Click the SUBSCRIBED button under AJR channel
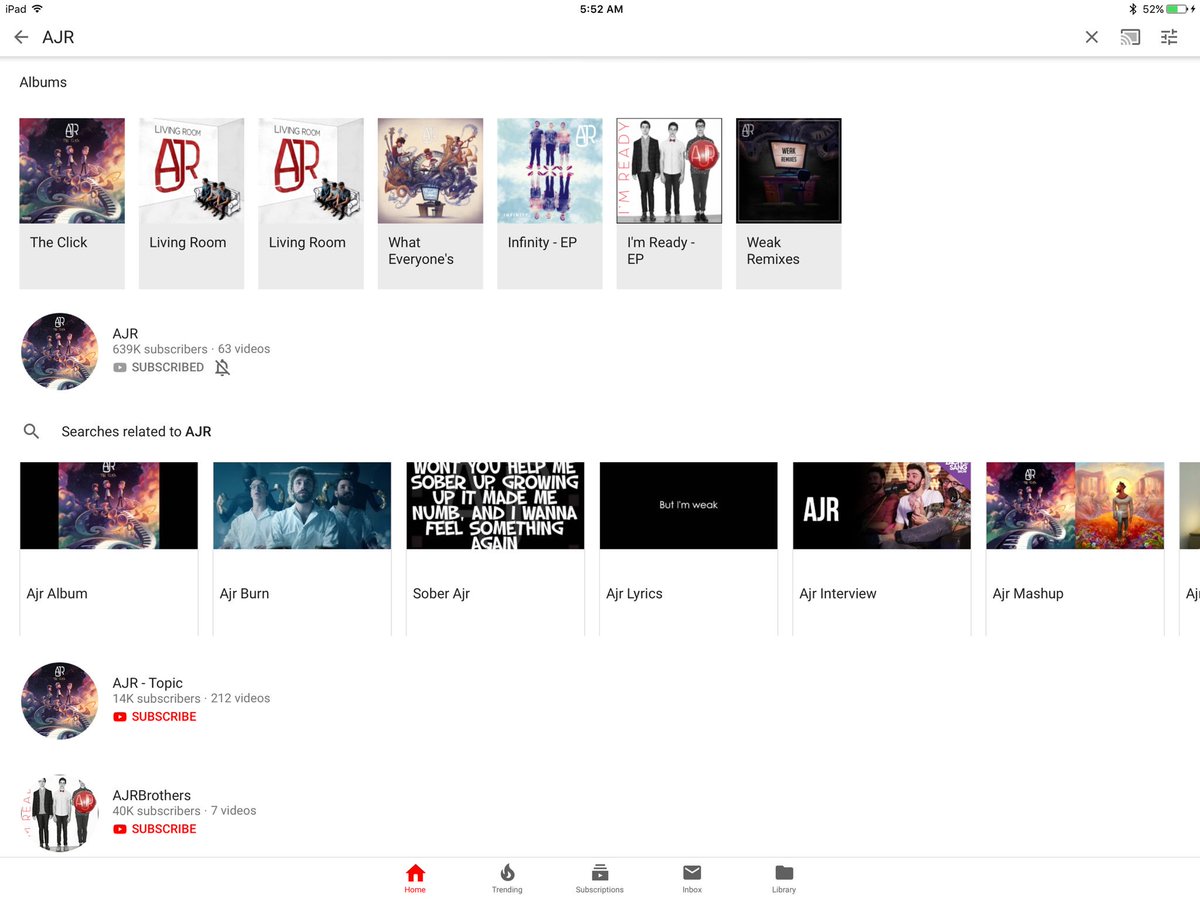The height and width of the screenshot is (899, 1200). 158,367
